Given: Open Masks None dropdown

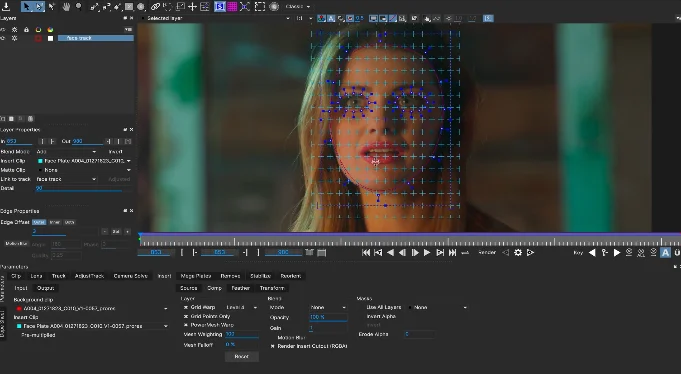Looking at the screenshot, I should point(438,307).
